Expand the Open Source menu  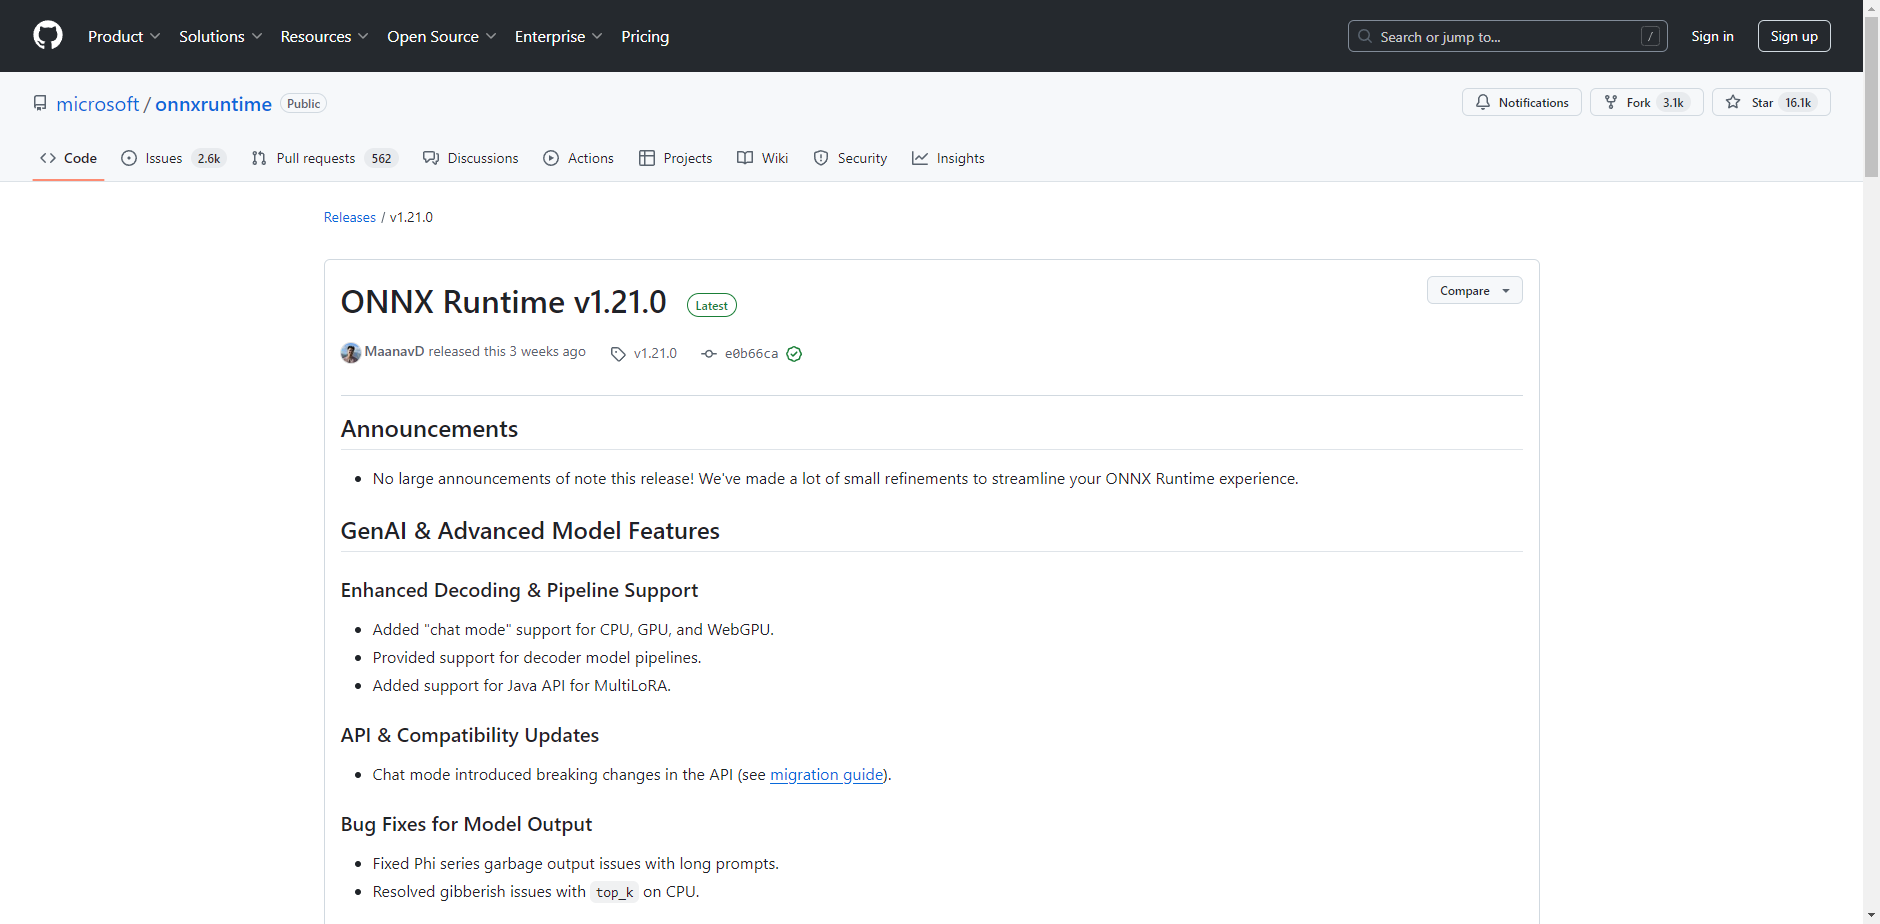[x=442, y=36]
